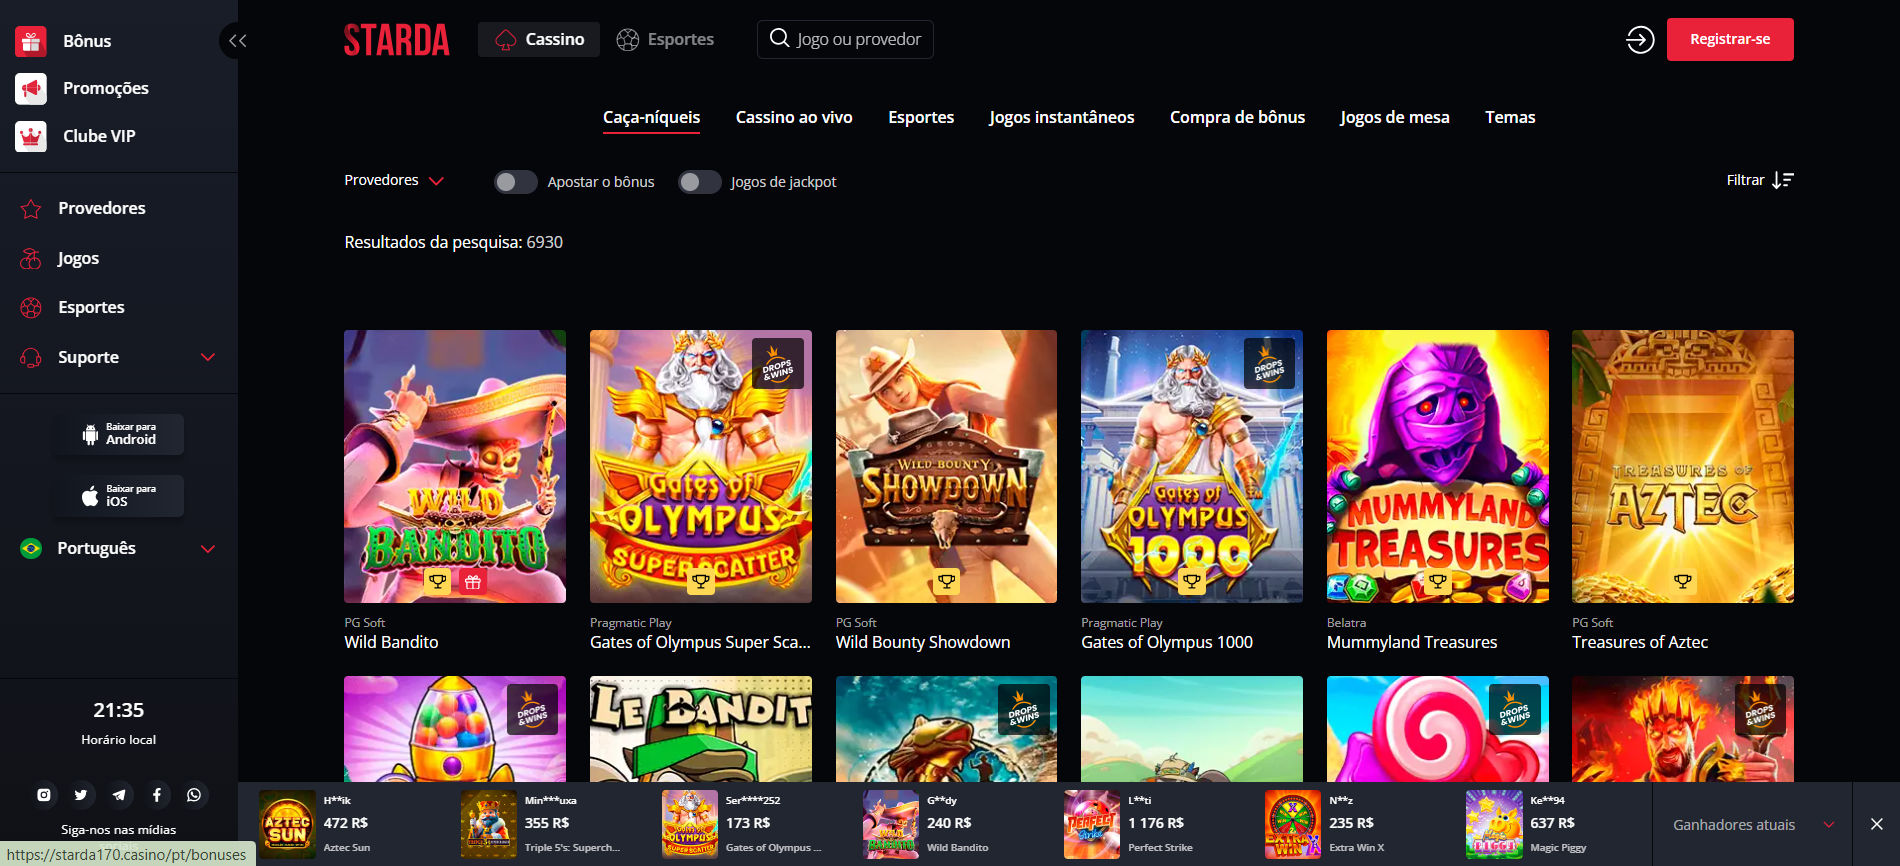This screenshot has height=866, width=1900.
Task: Enable the Jogos de jackpot toggle
Action: pyautogui.click(x=700, y=182)
